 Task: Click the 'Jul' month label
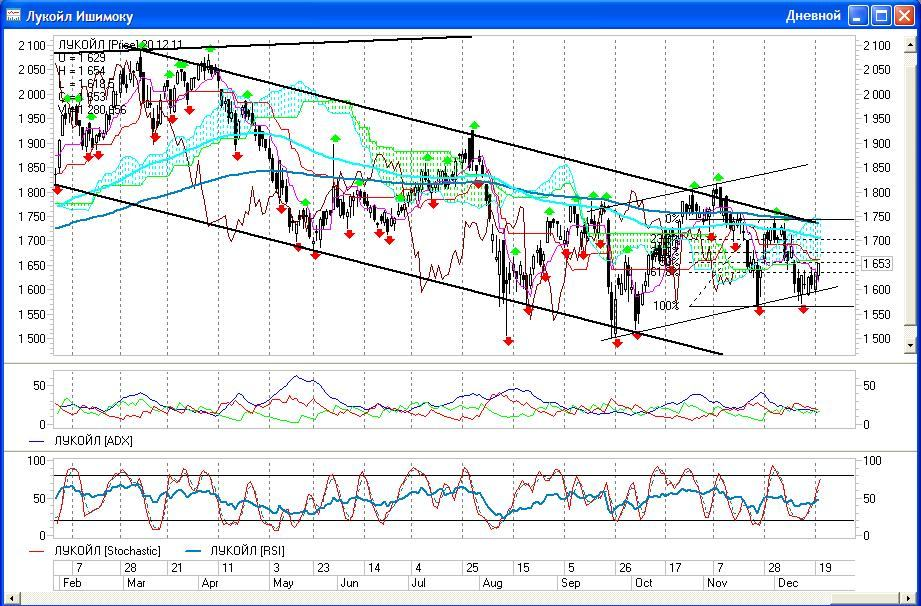(419, 584)
